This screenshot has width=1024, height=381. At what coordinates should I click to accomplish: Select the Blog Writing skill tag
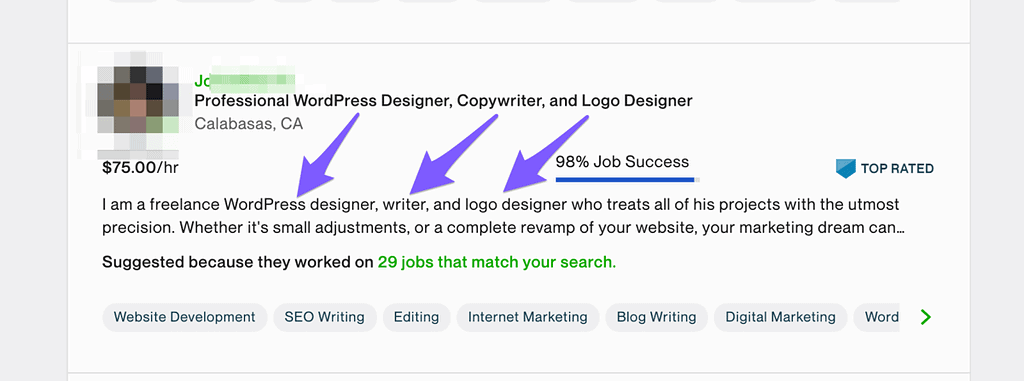[657, 317]
